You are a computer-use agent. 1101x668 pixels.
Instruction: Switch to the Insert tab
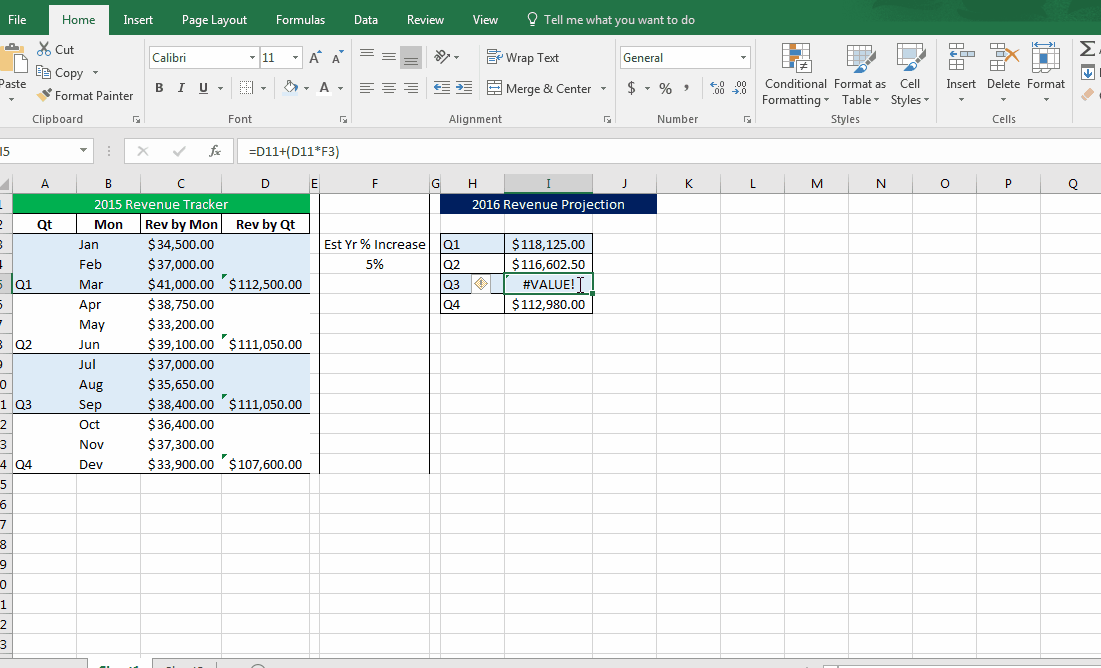[x=138, y=20]
